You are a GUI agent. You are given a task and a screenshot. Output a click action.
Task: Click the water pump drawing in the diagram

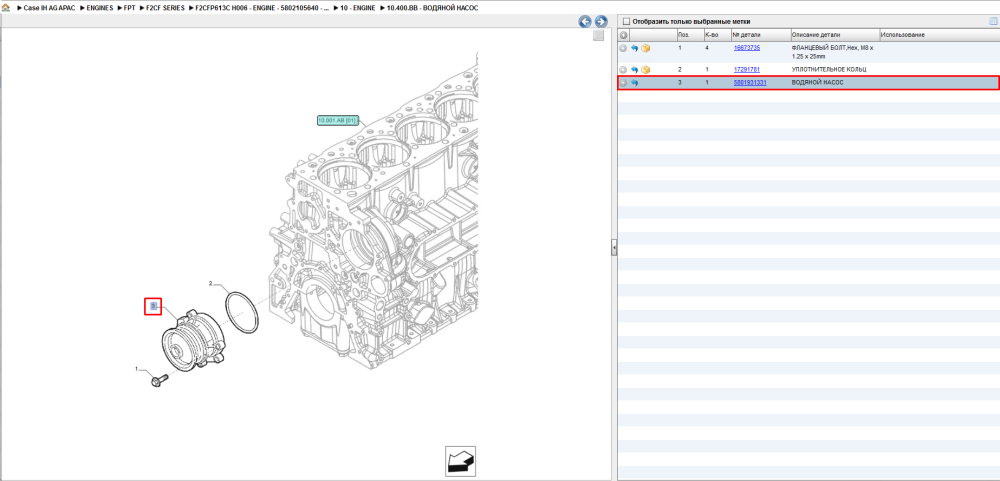tap(195, 341)
